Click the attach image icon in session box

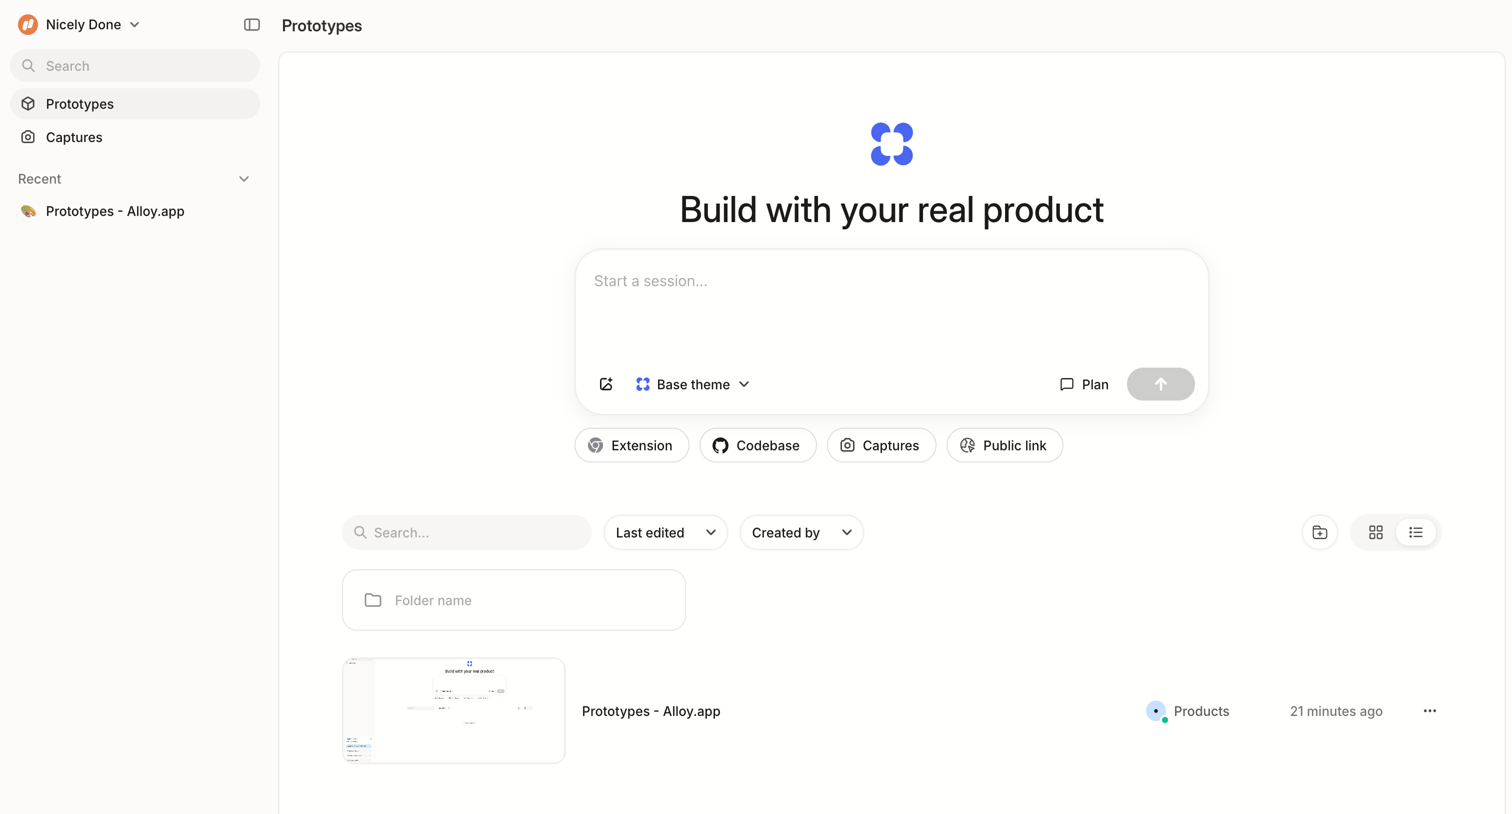[x=606, y=384]
